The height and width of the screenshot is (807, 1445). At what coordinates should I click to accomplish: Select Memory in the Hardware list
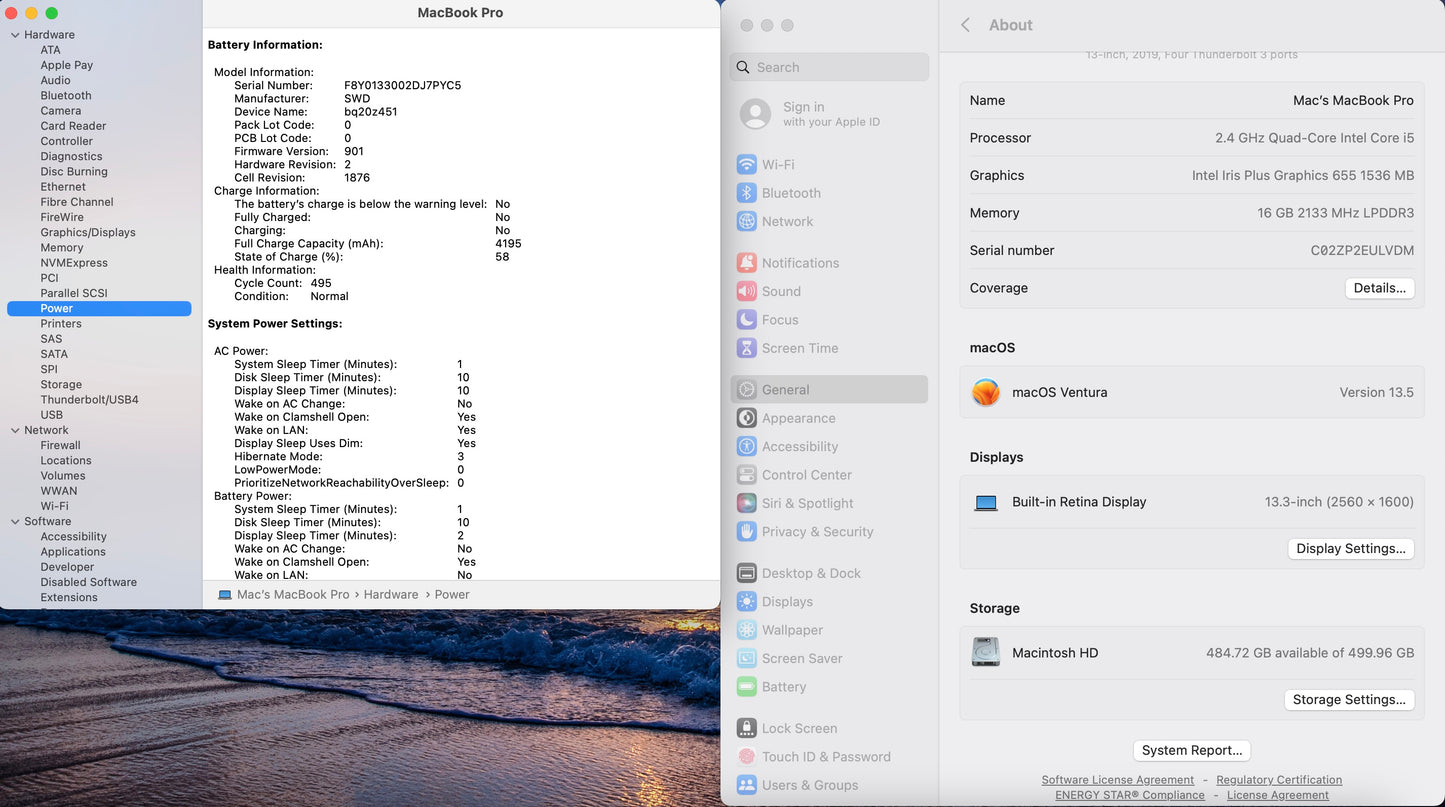coord(62,247)
